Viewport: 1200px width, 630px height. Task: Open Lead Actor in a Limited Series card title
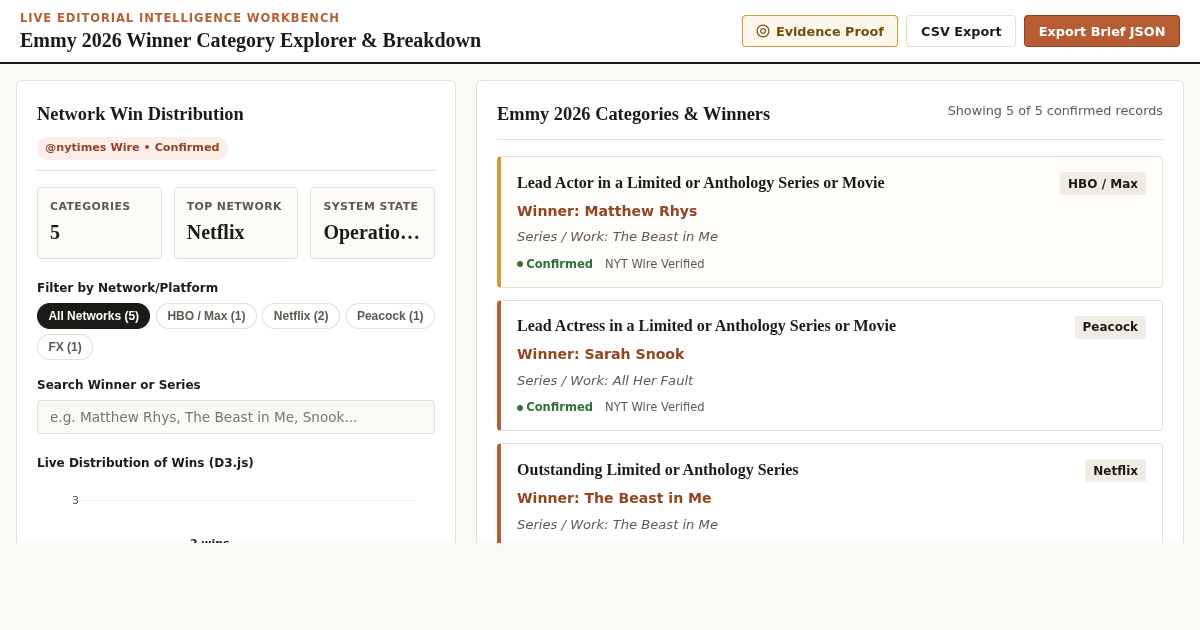(x=700, y=183)
